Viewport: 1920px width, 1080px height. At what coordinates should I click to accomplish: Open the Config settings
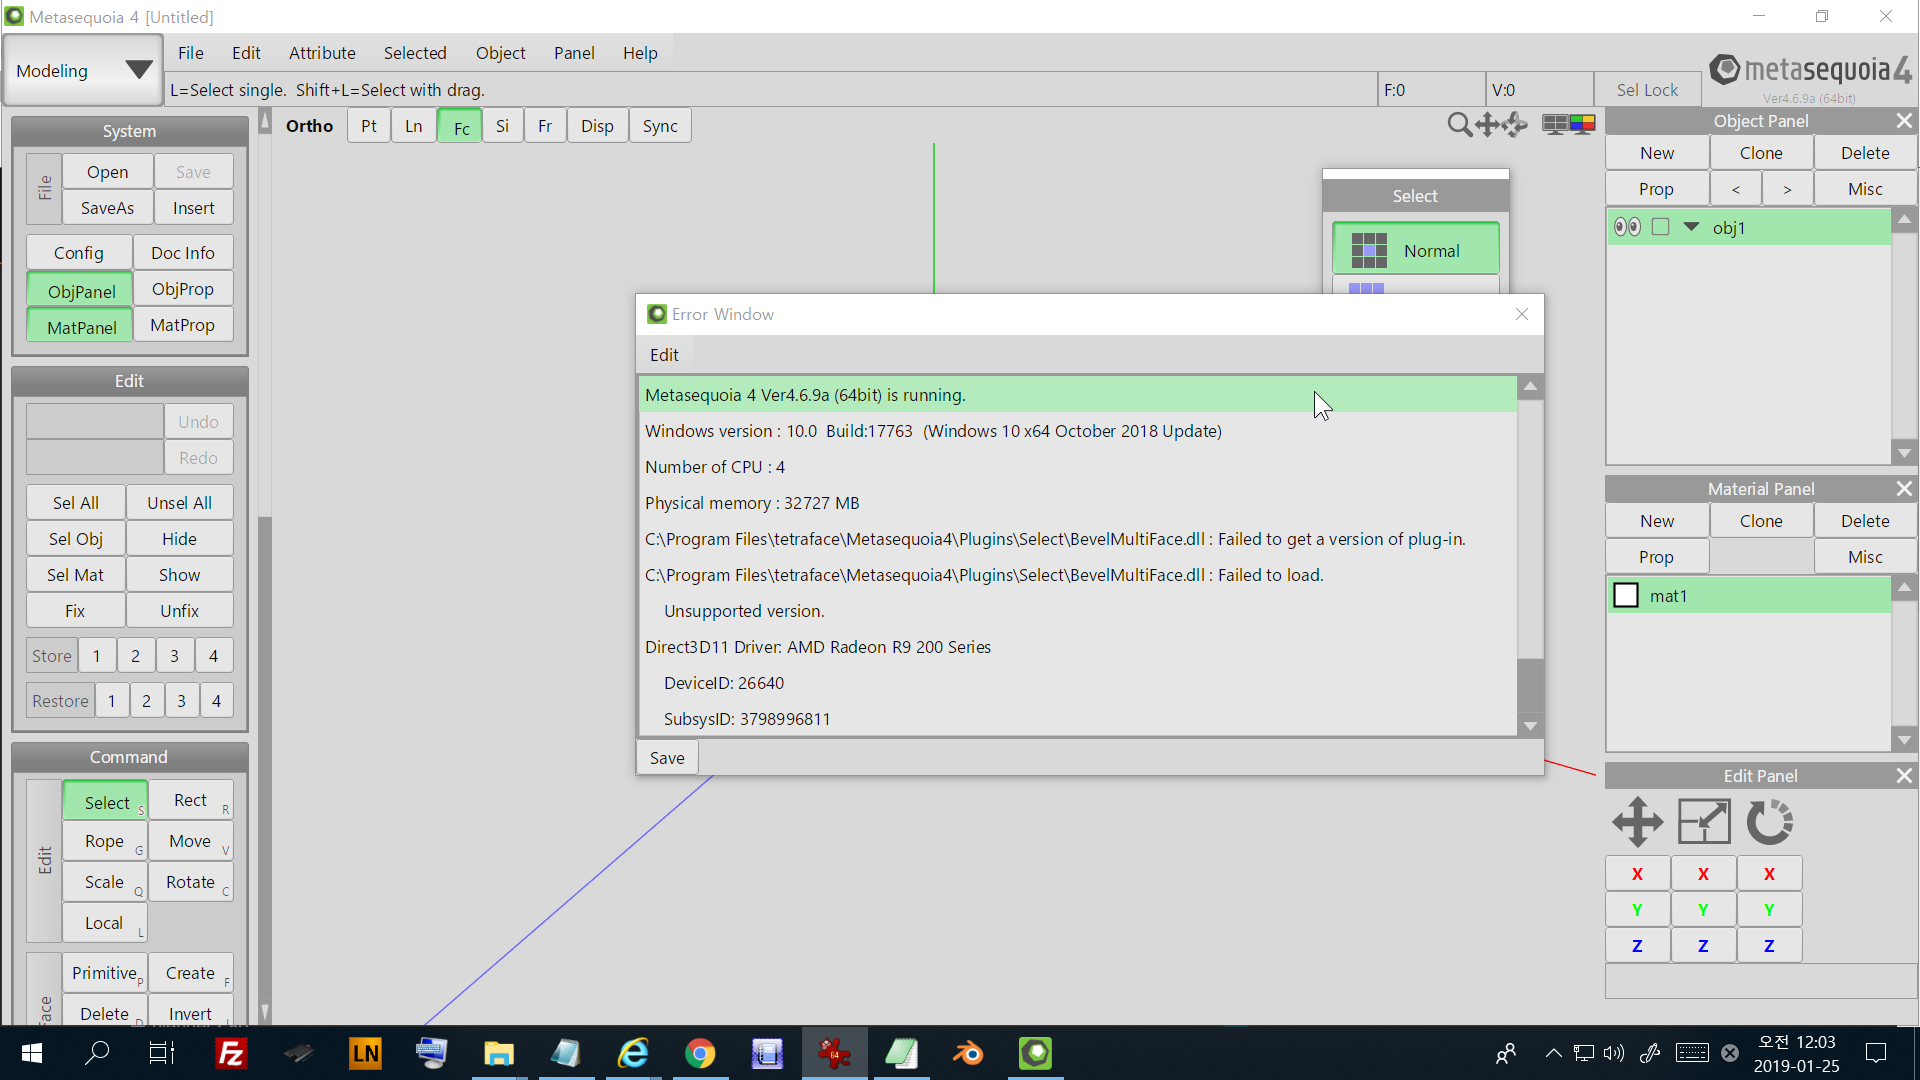pyautogui.click(x=79, y=253)
